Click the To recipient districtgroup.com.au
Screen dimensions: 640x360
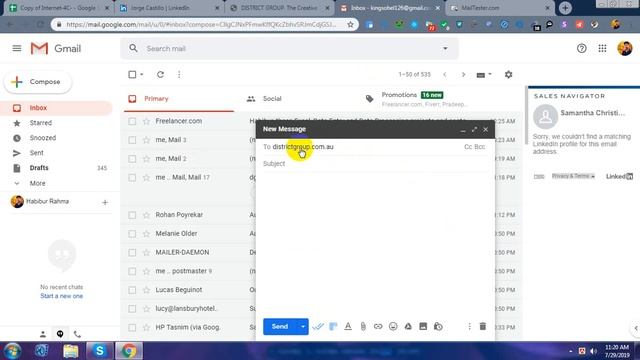(303, 147)
